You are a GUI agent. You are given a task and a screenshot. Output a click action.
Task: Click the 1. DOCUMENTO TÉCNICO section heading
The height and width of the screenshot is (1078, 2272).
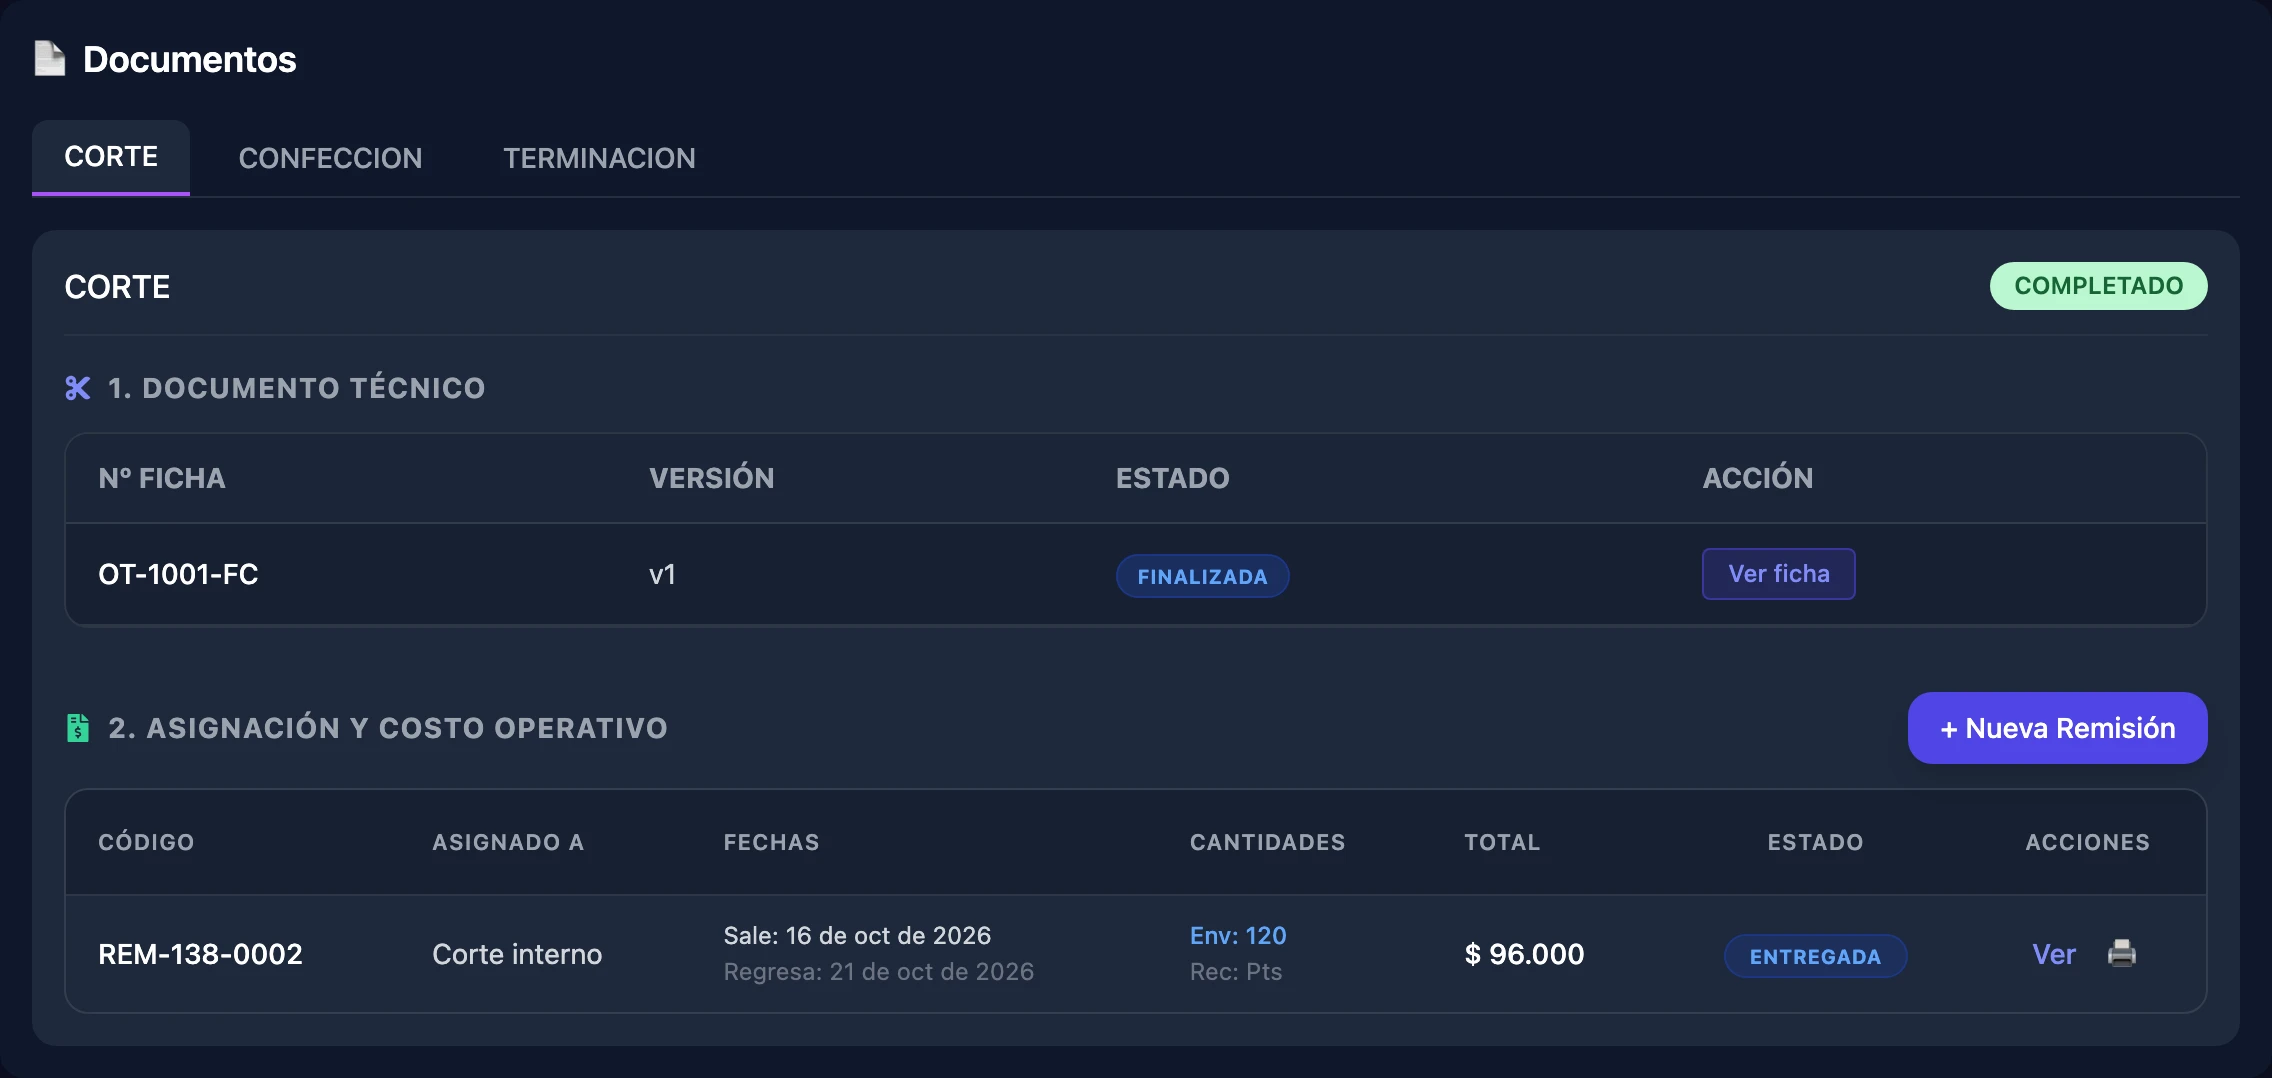(296, 388)
